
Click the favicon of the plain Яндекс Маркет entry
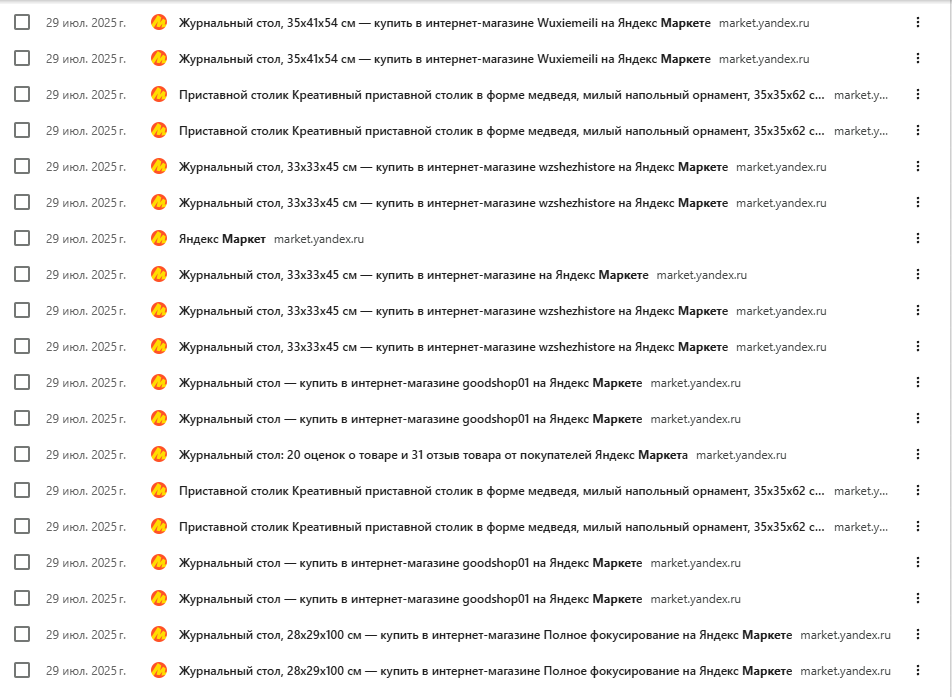click(x=159, y=239)
